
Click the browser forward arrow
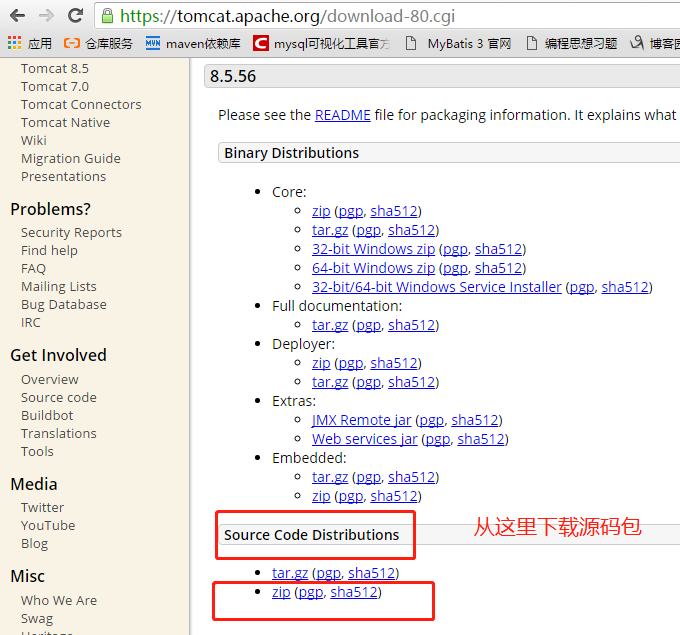(46, 16)
